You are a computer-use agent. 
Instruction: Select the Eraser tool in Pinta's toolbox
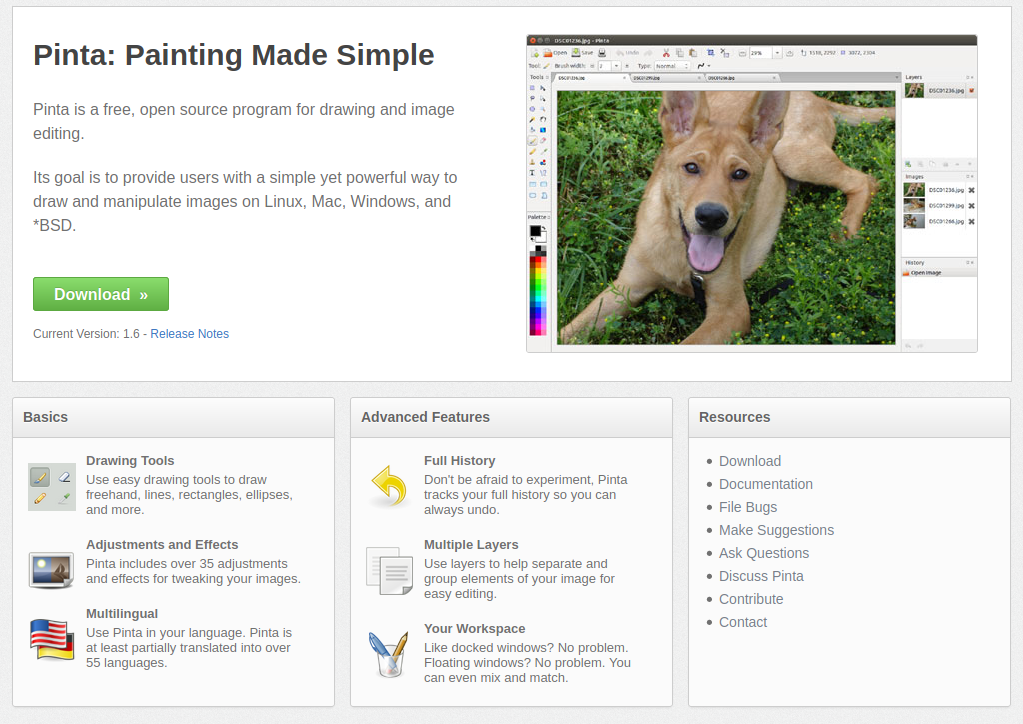tap(543, 140)
